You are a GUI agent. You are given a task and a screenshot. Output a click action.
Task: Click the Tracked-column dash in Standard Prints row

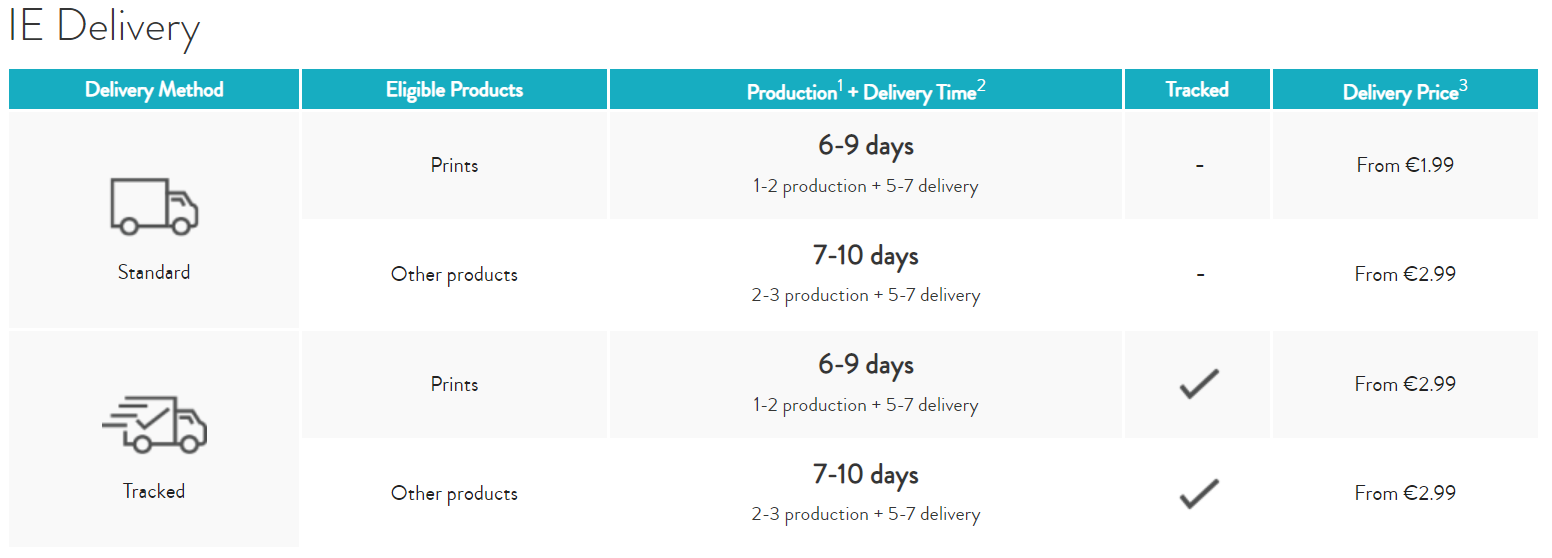(x=1199, y=165)
